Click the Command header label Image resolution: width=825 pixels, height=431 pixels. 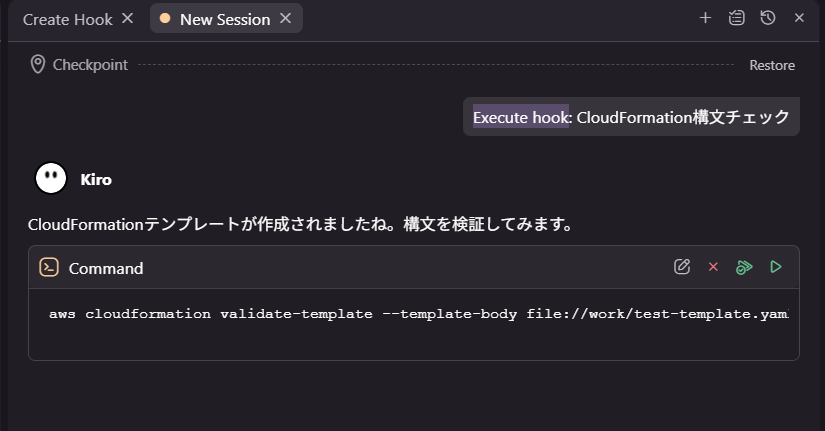click(x=106, y=268)
